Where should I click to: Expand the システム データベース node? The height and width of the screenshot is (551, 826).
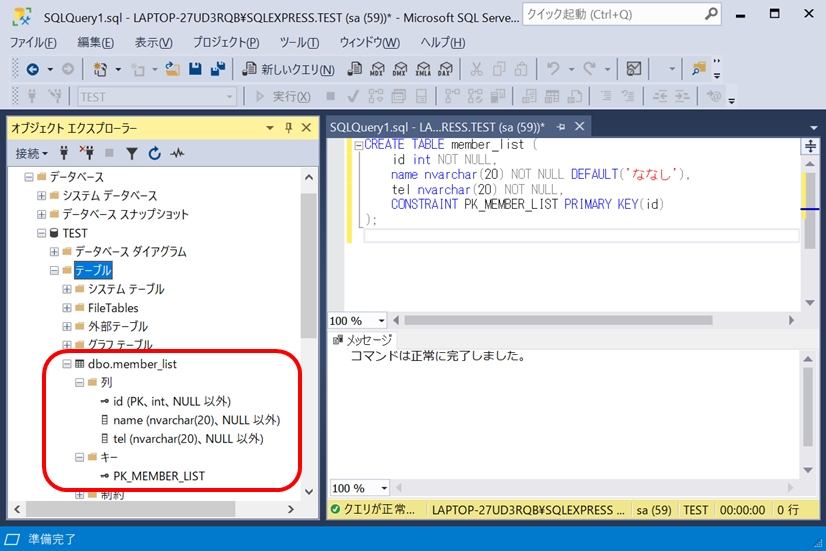[41, 196]
